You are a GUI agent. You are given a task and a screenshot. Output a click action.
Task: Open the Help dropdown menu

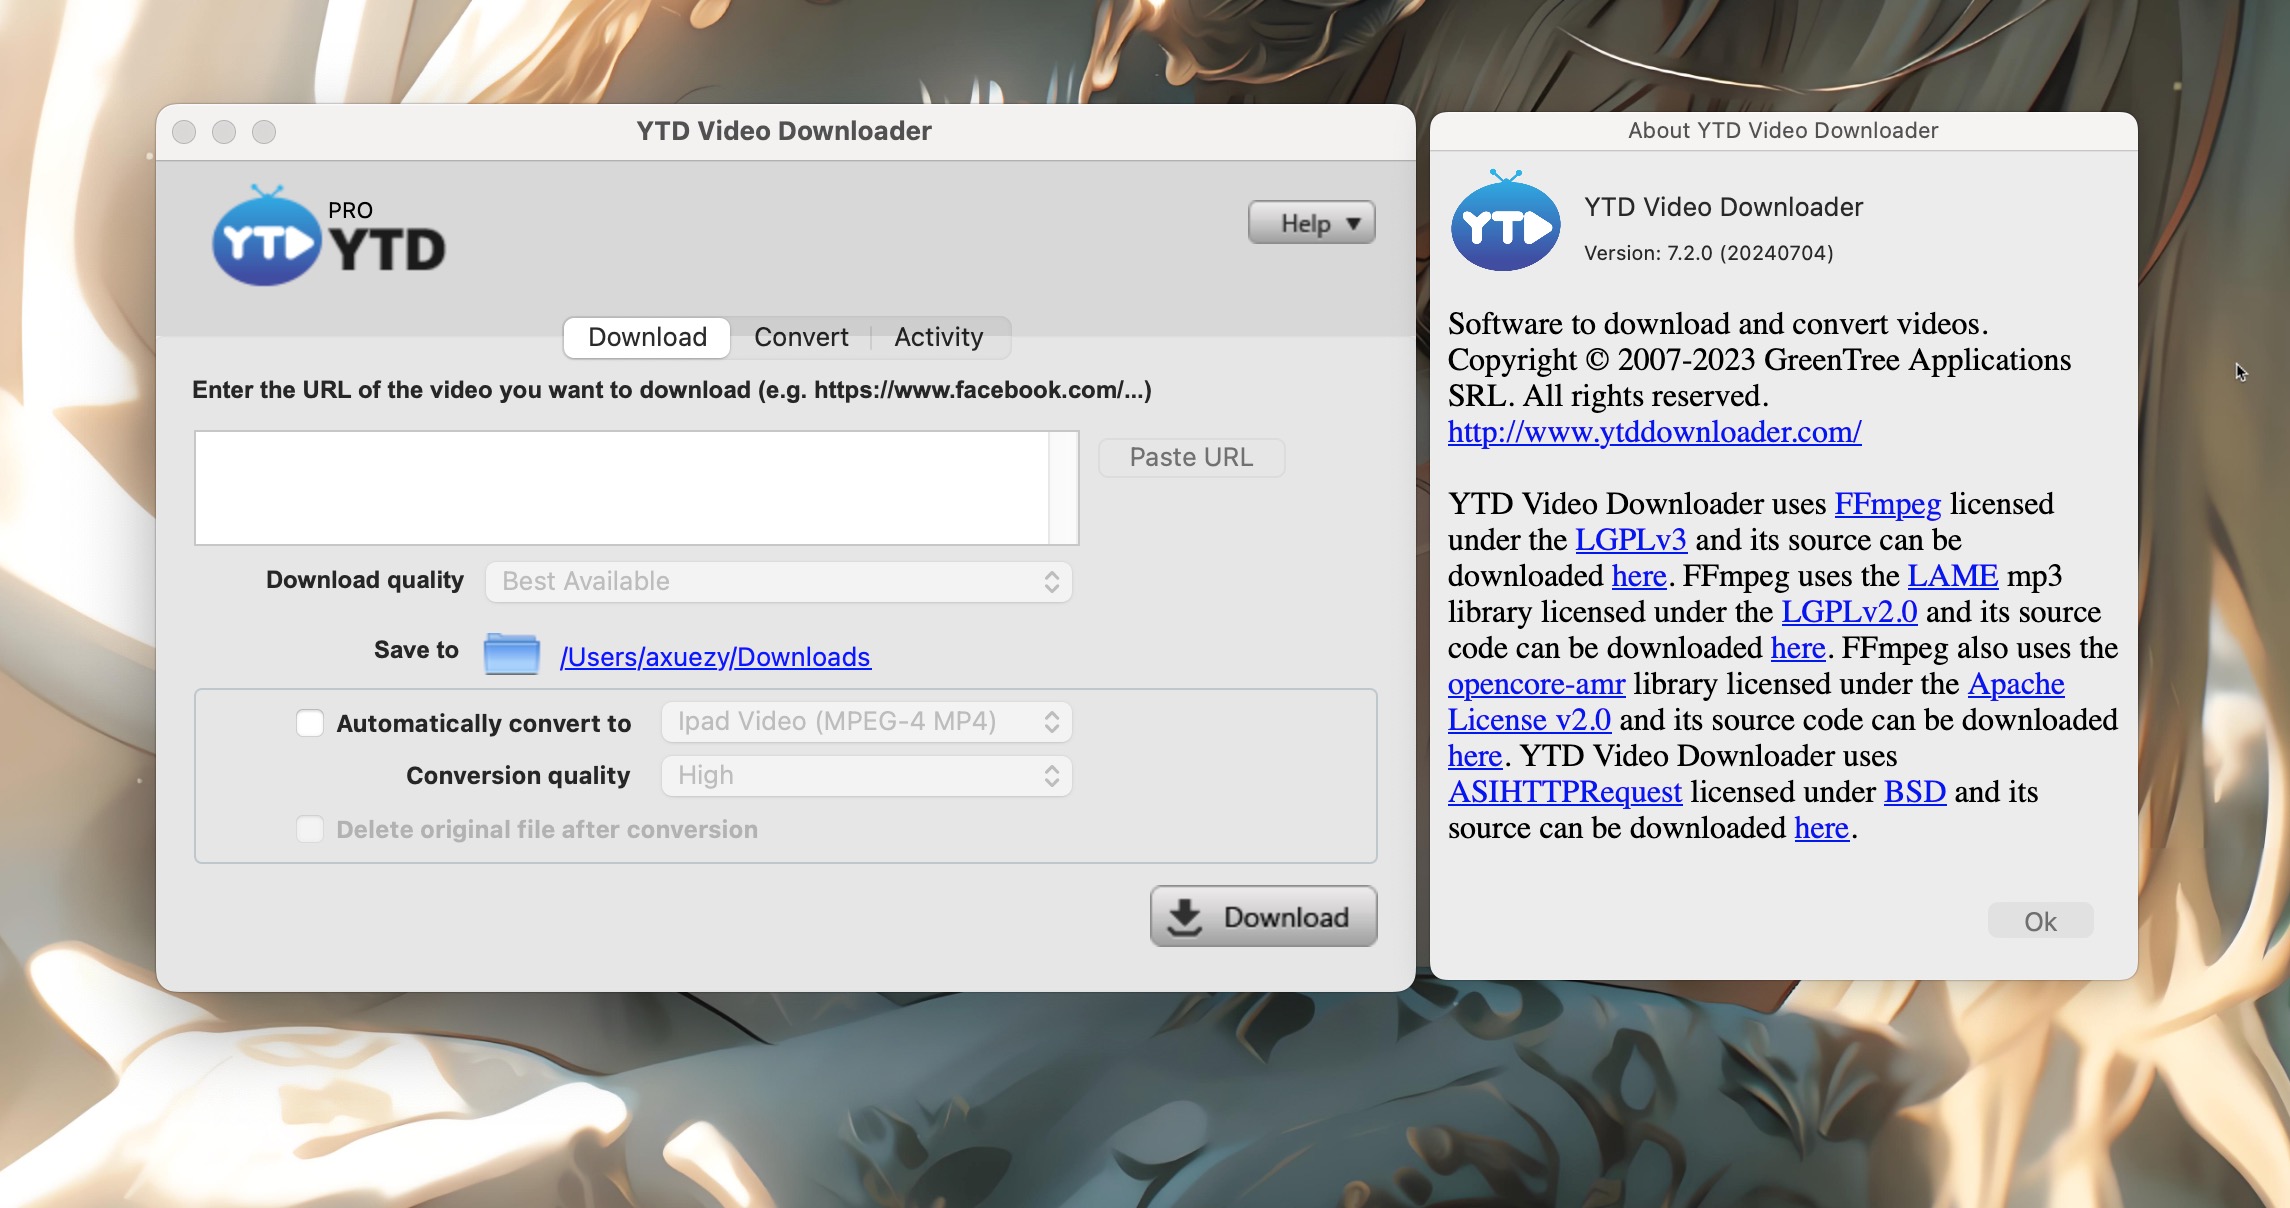click(1311, 223)
